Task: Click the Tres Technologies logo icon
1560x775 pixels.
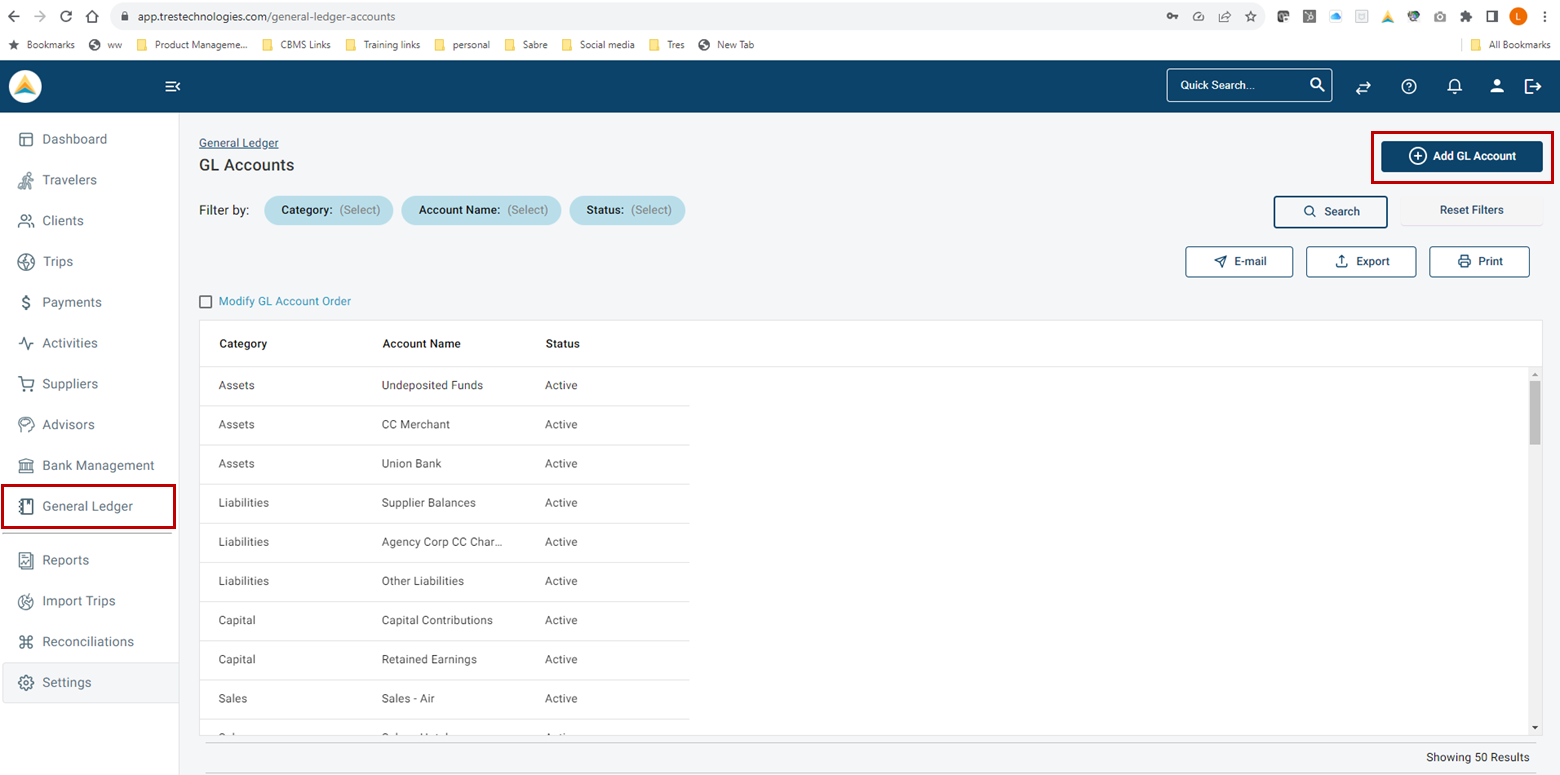Action: (24, 86)
